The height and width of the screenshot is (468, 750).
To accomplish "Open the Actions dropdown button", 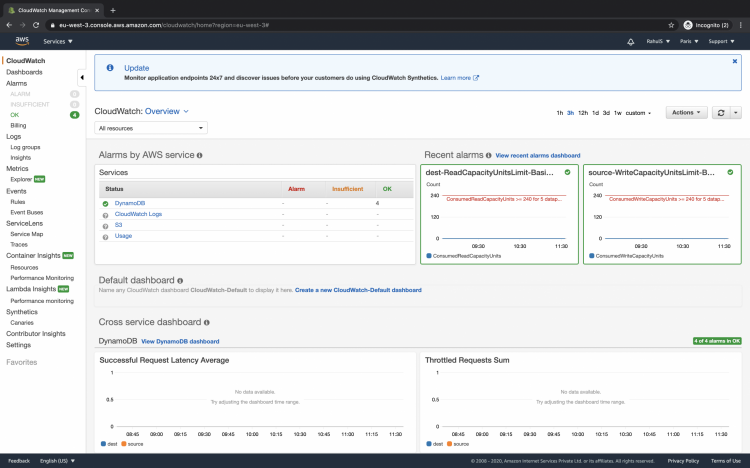I will coord(686,112).
